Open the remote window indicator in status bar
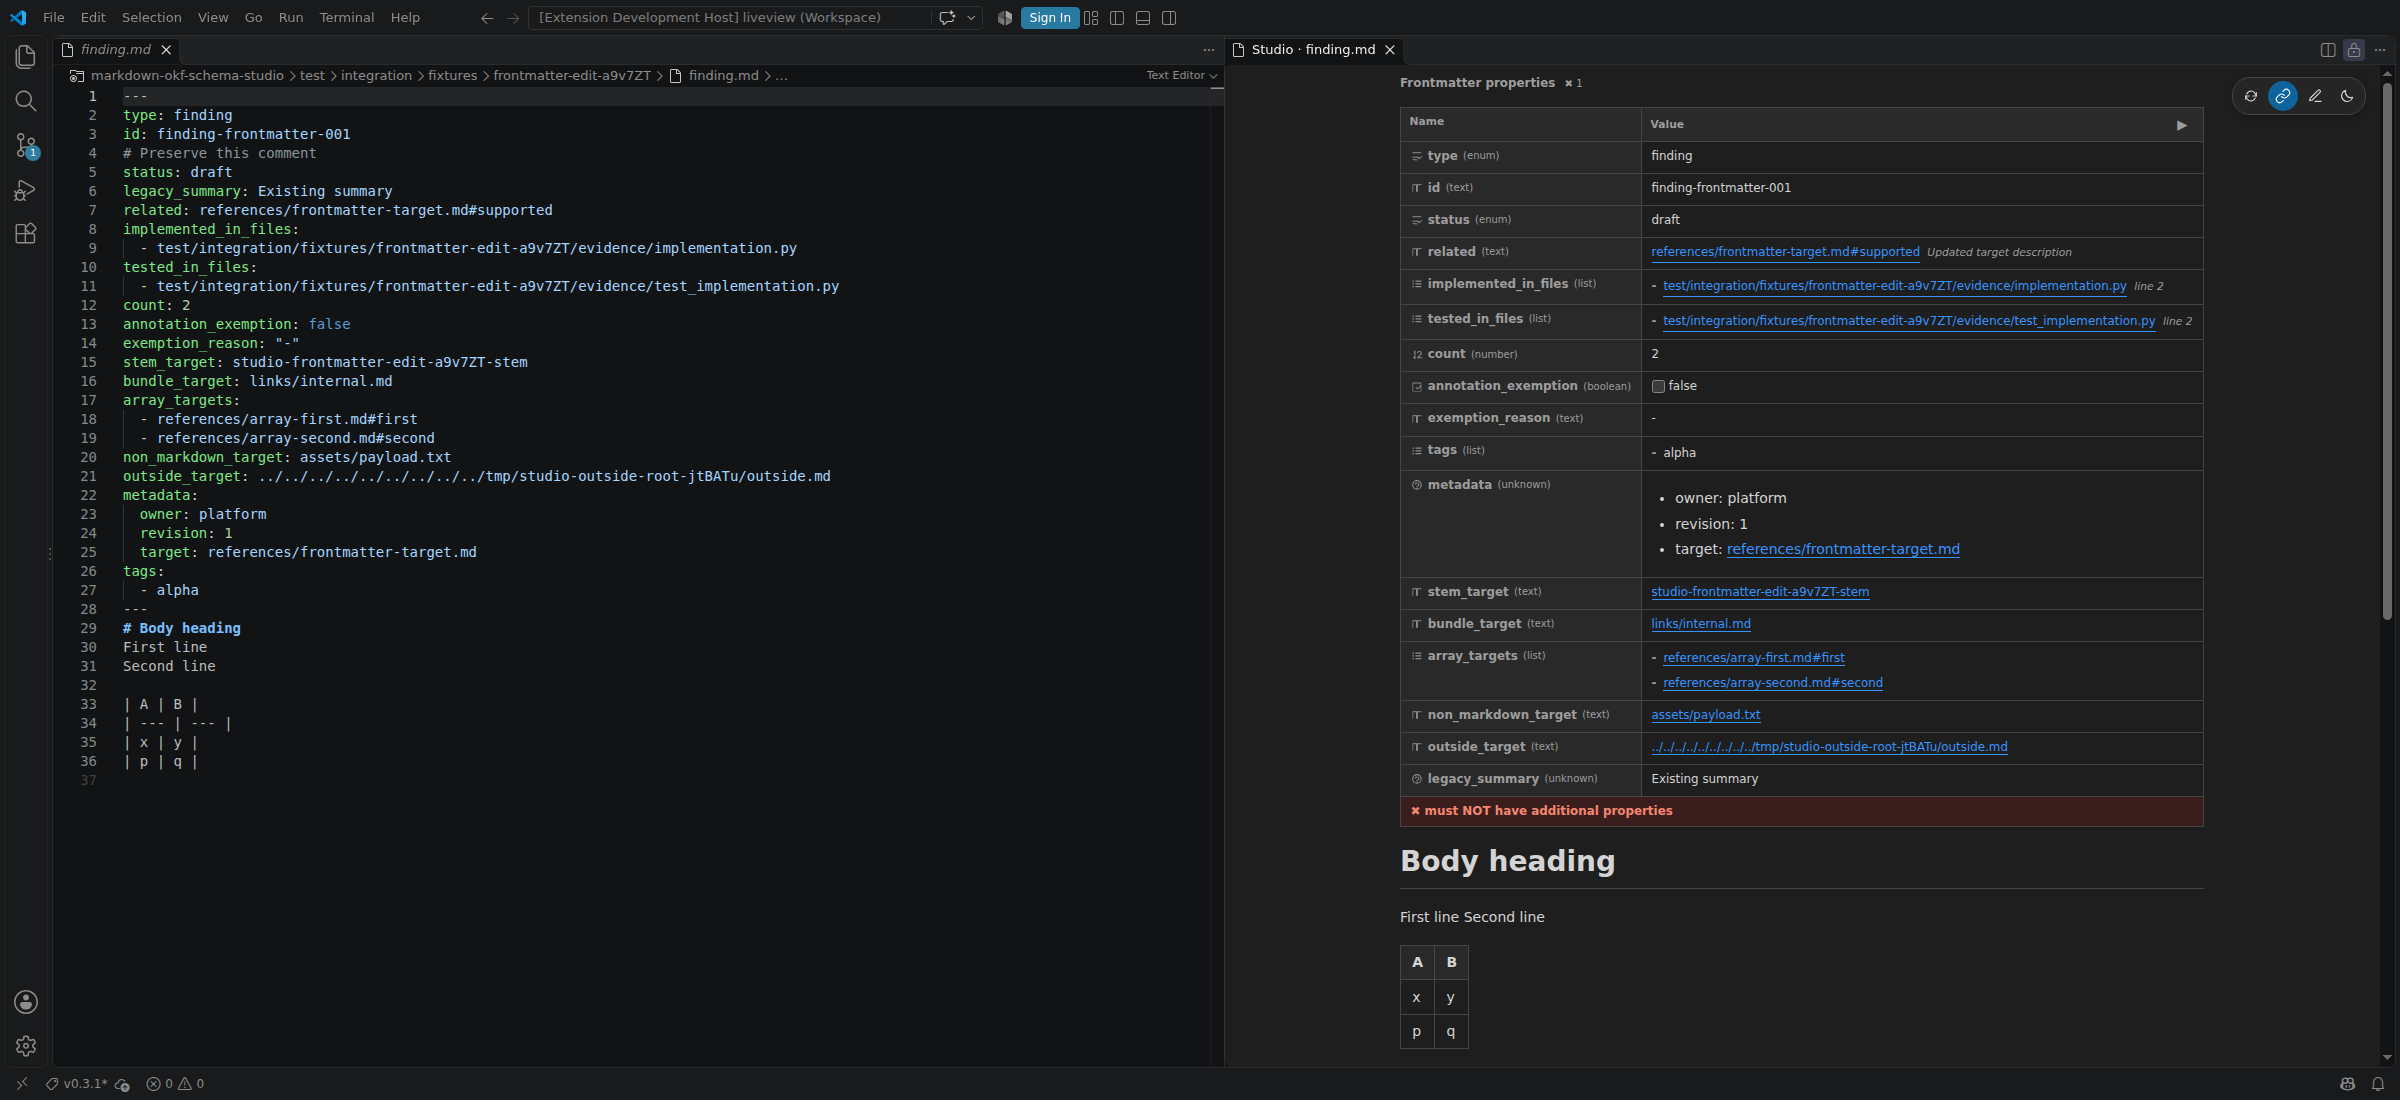Screen dimensions: 2400x1100 pyautogui.click(x=22, y=1084)
